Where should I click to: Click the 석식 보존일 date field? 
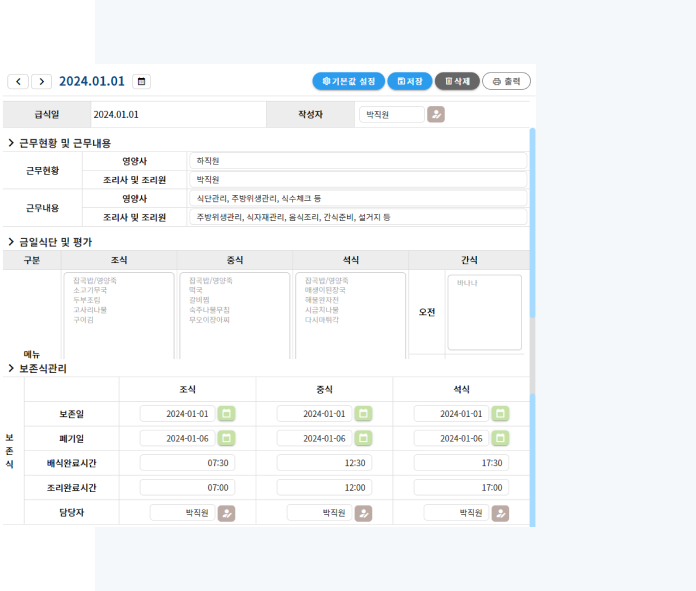(451, 414)
